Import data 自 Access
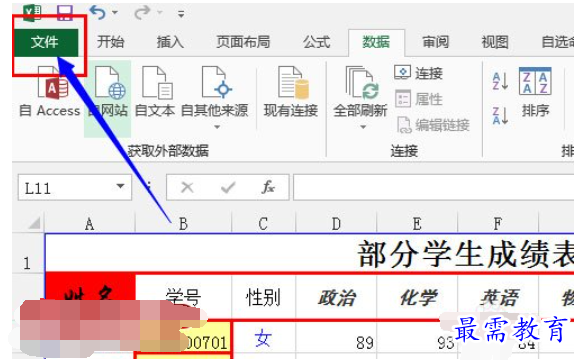 click(50, 92)
